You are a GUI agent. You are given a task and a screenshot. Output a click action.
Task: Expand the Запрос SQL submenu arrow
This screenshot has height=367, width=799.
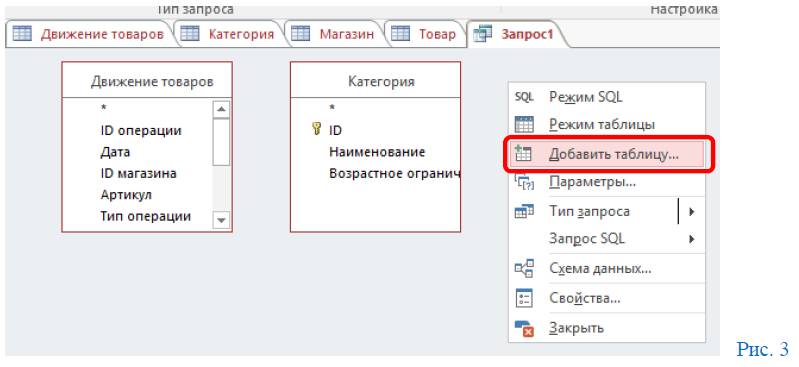click(691, 238)
